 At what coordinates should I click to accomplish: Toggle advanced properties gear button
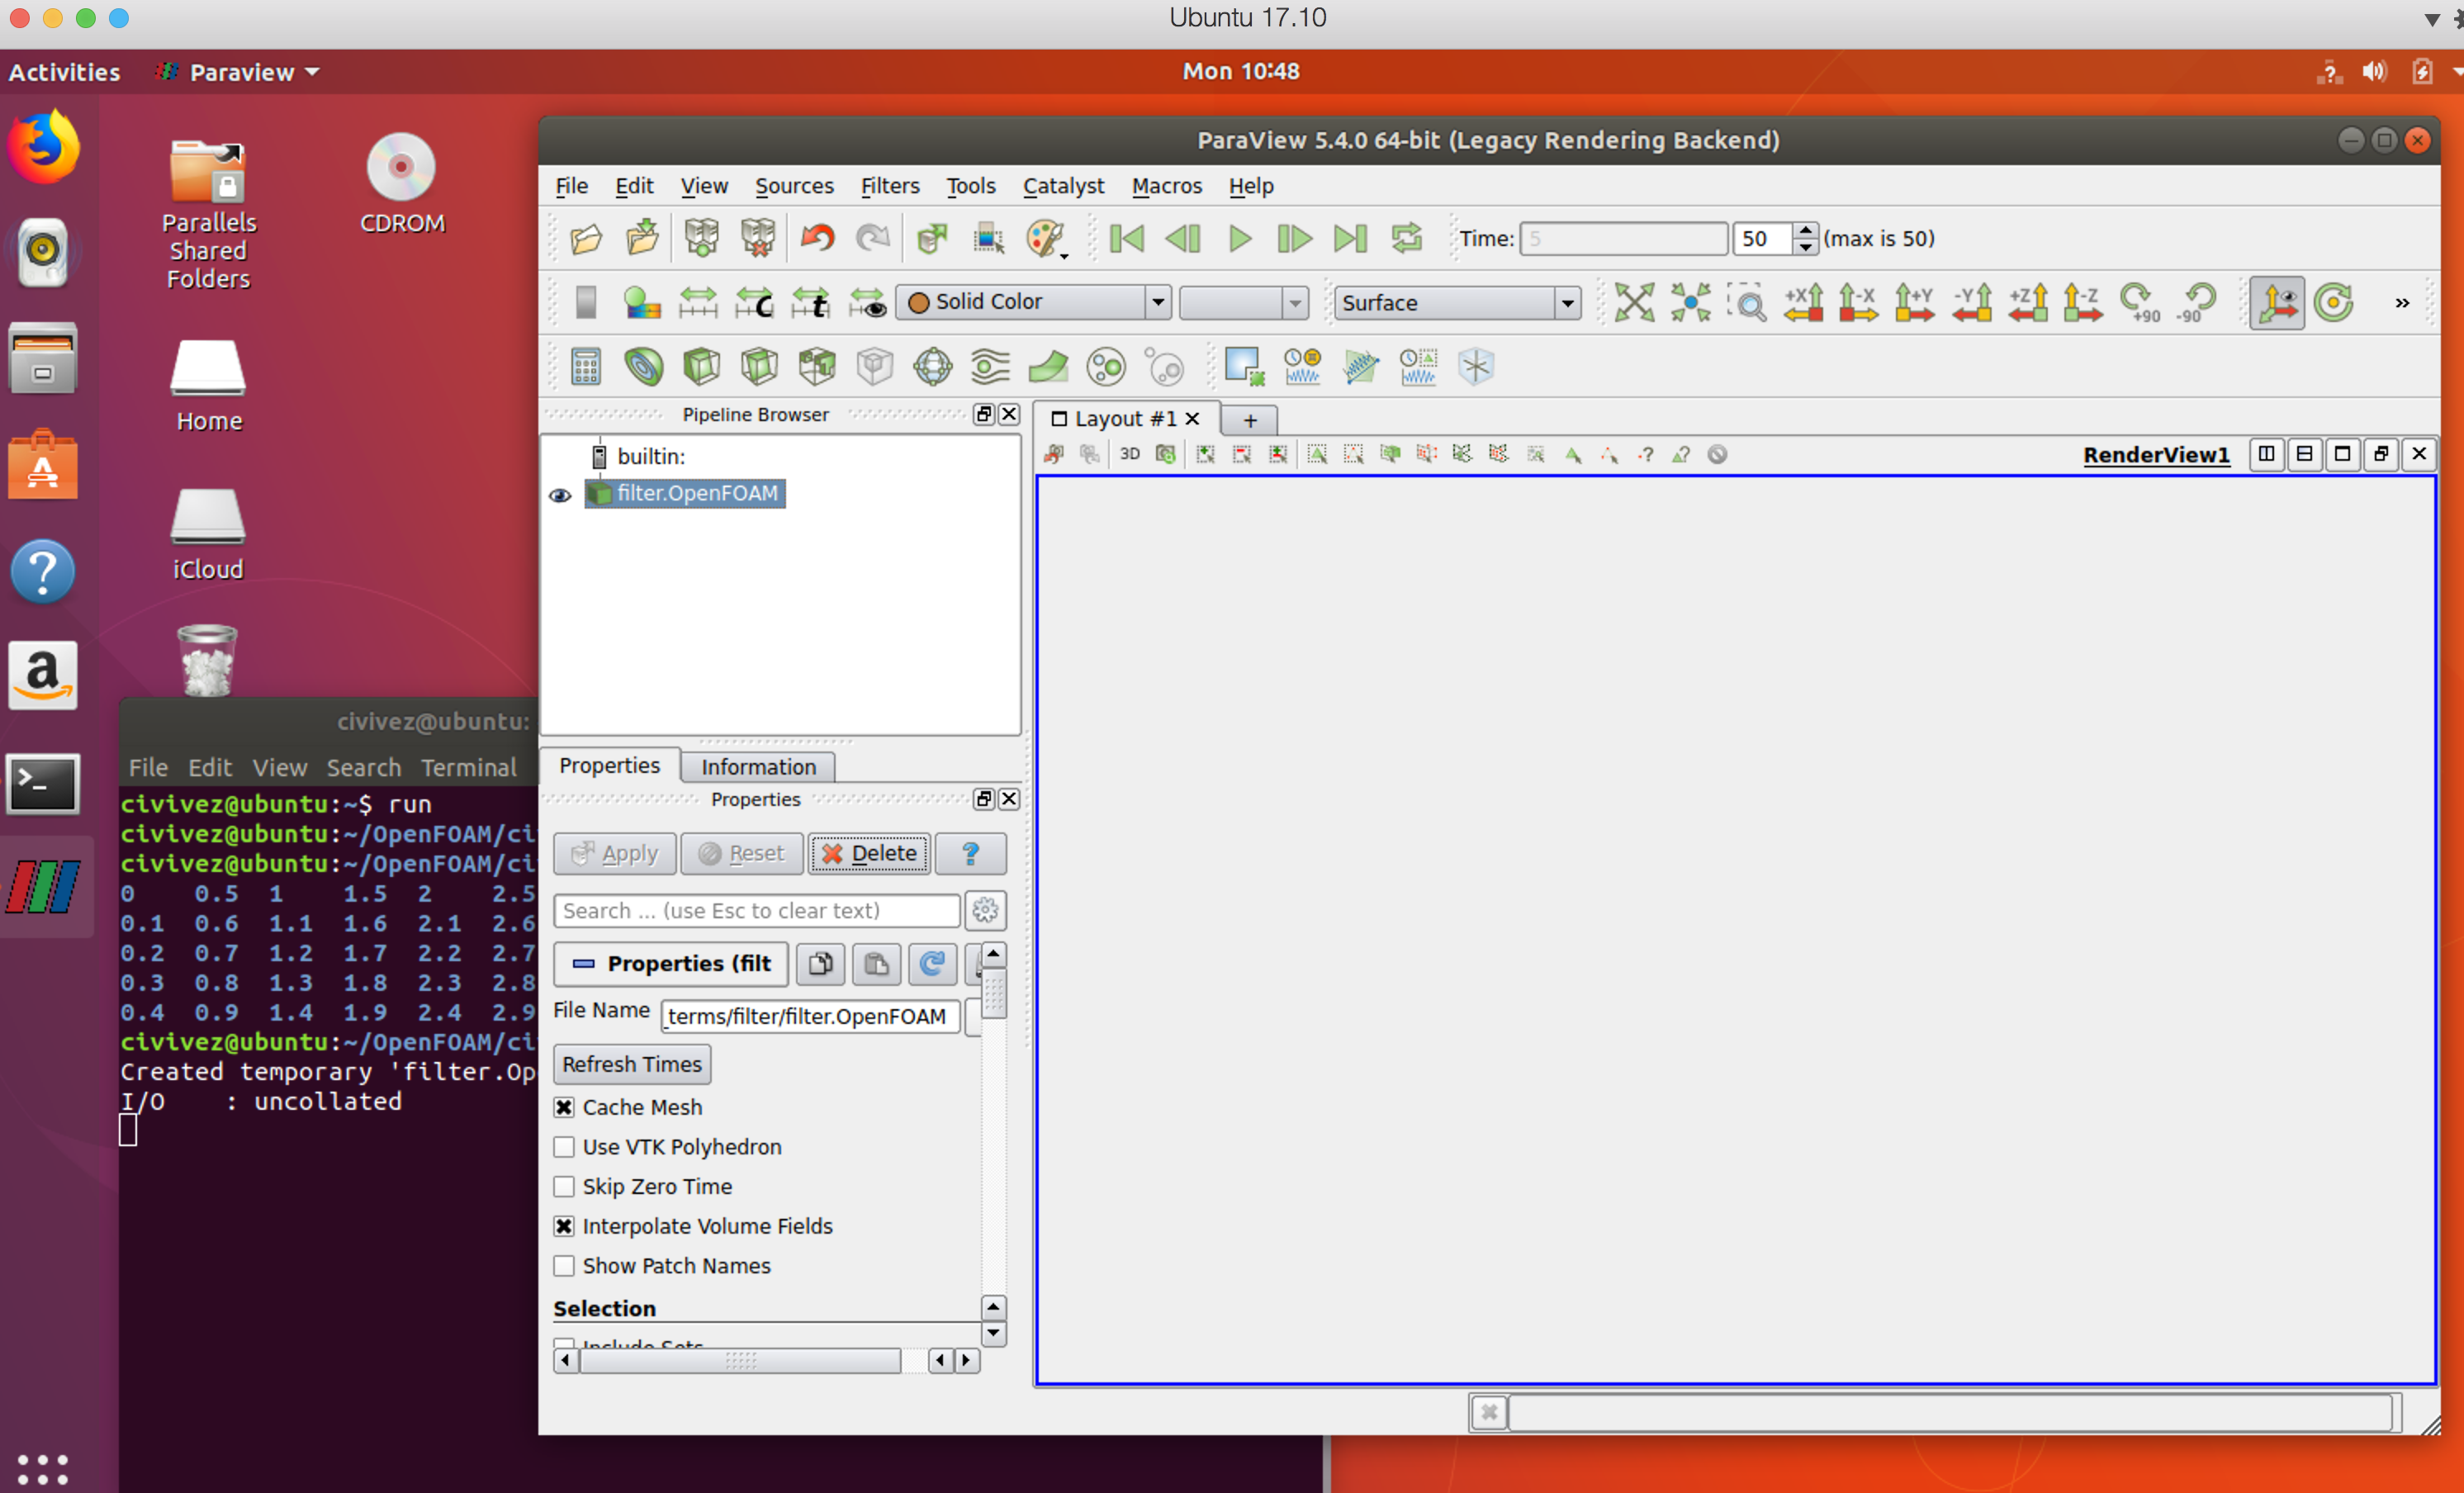[x=985, y=910]
